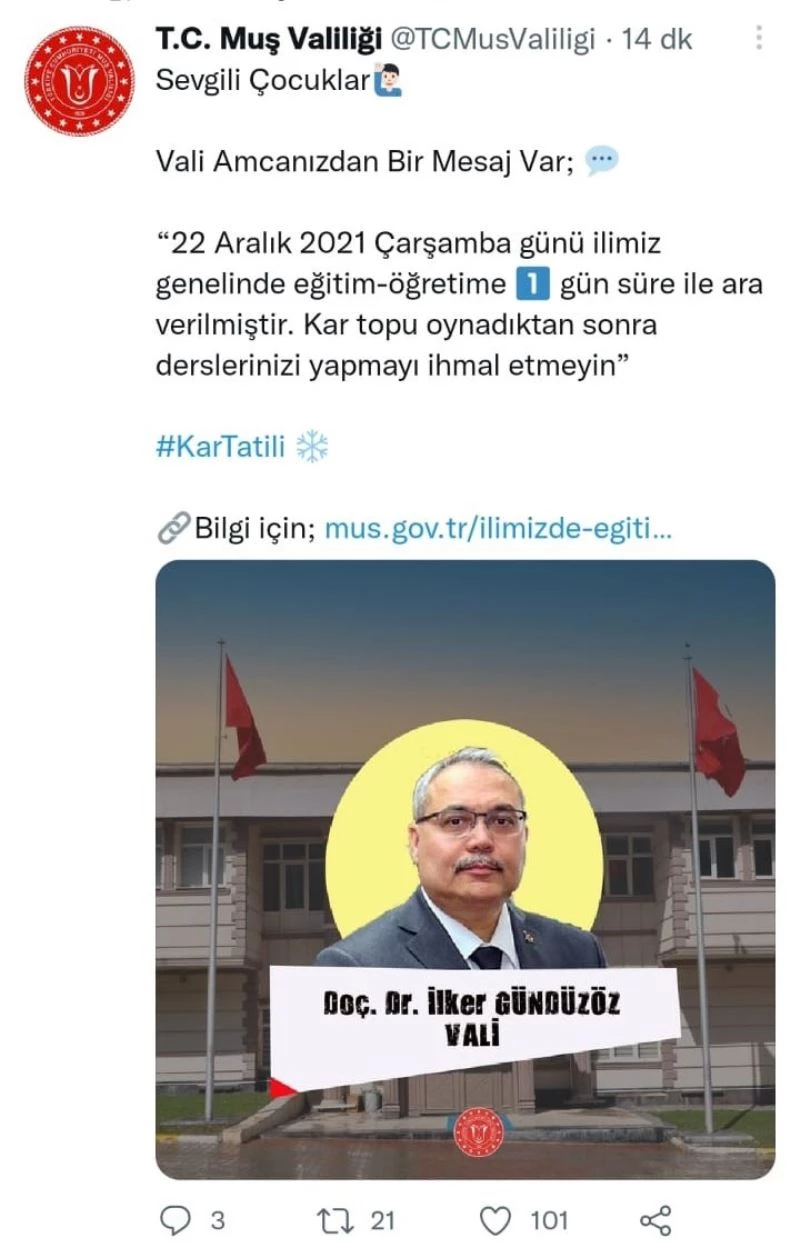This screenshot has width=800, height=1257.
Task: Click the blue number 1 emoji
Action: (x=532, y=284)
